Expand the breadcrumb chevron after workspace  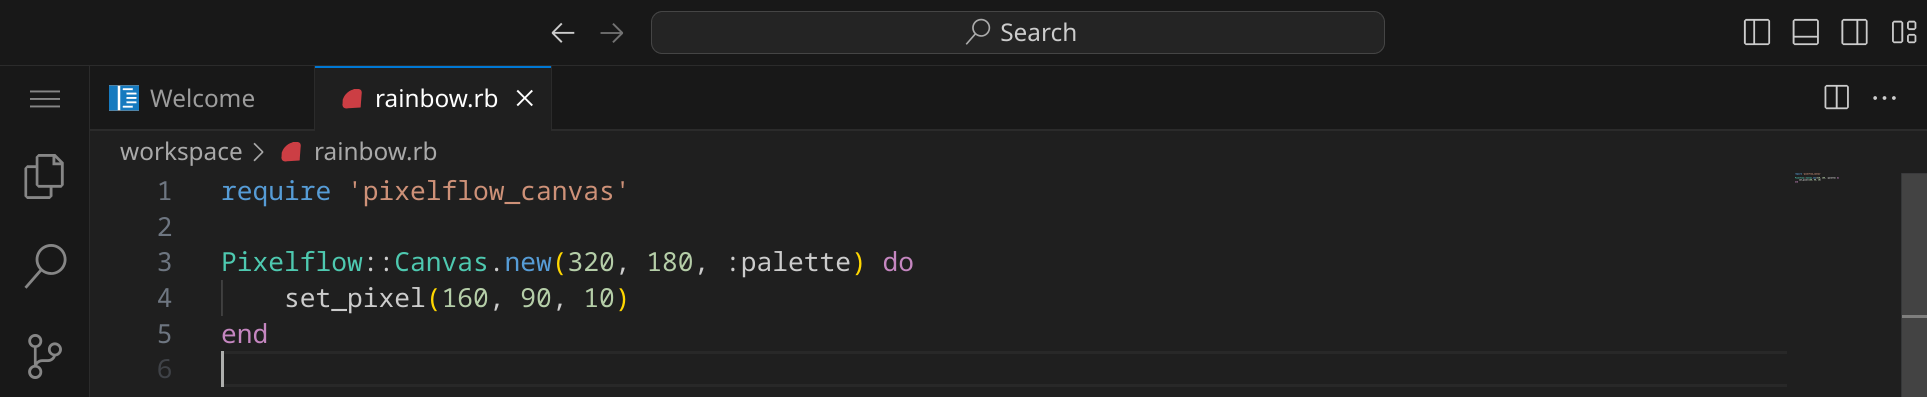(x=258, y=152)
